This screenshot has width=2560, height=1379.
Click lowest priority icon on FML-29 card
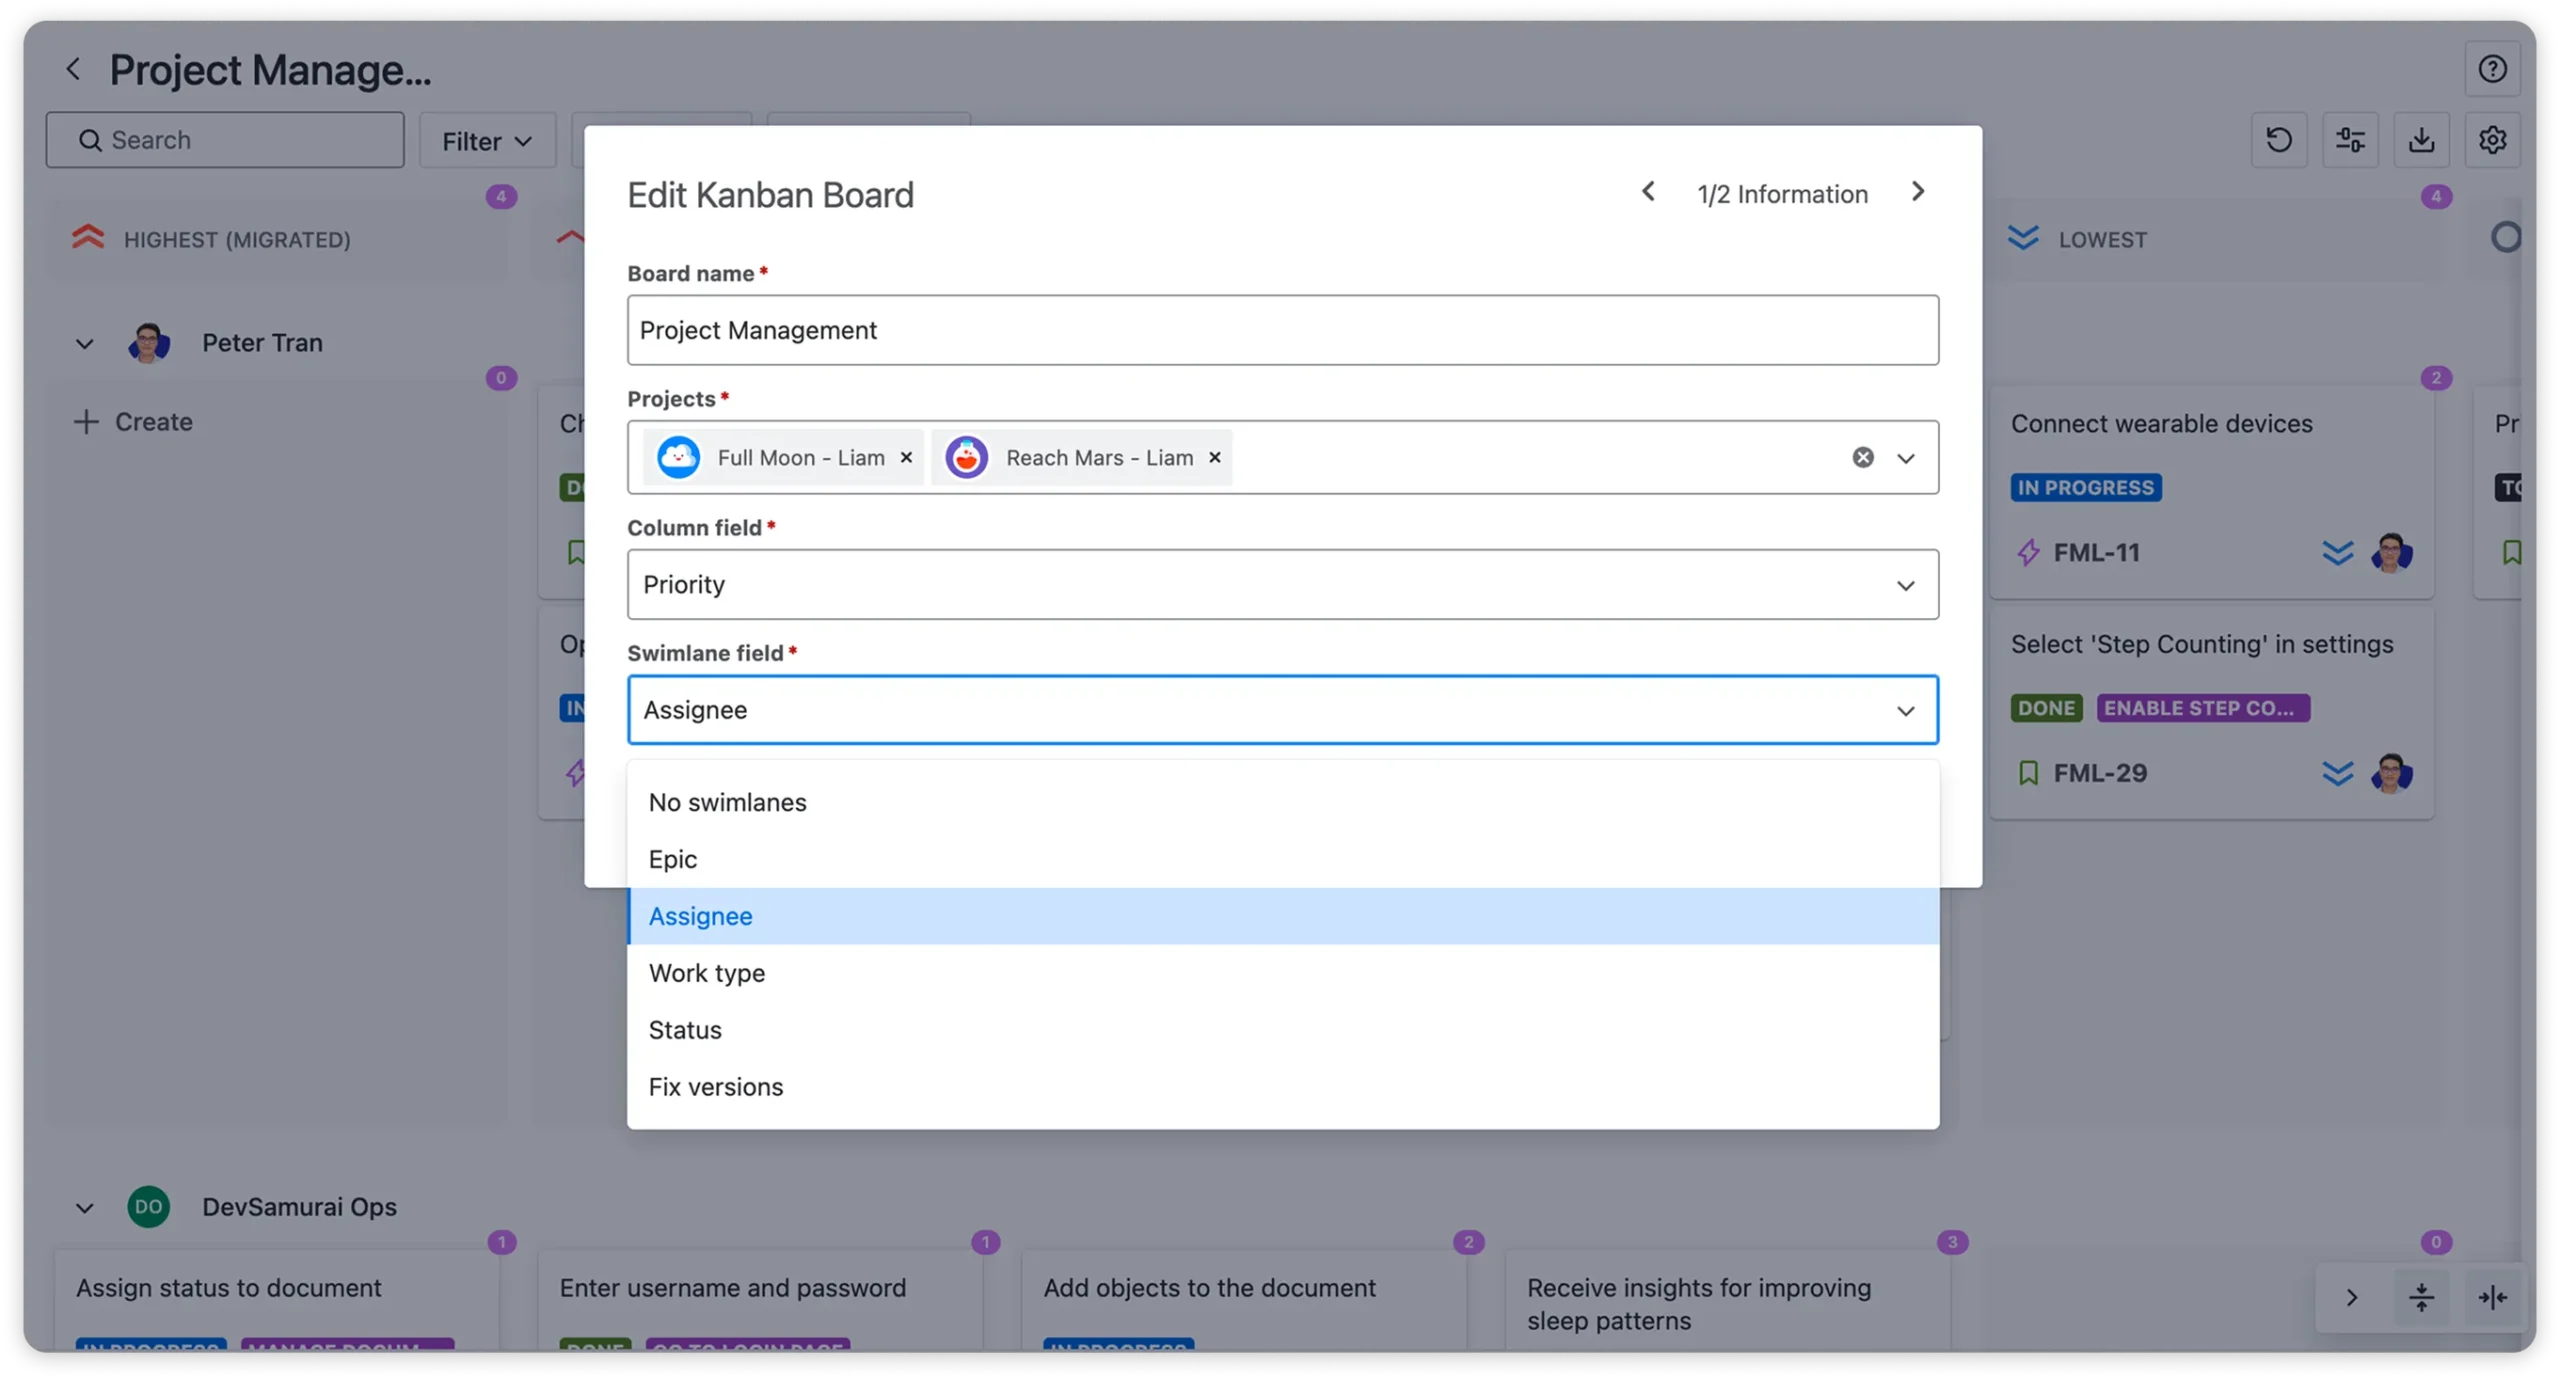click(x=2337, y=773)
